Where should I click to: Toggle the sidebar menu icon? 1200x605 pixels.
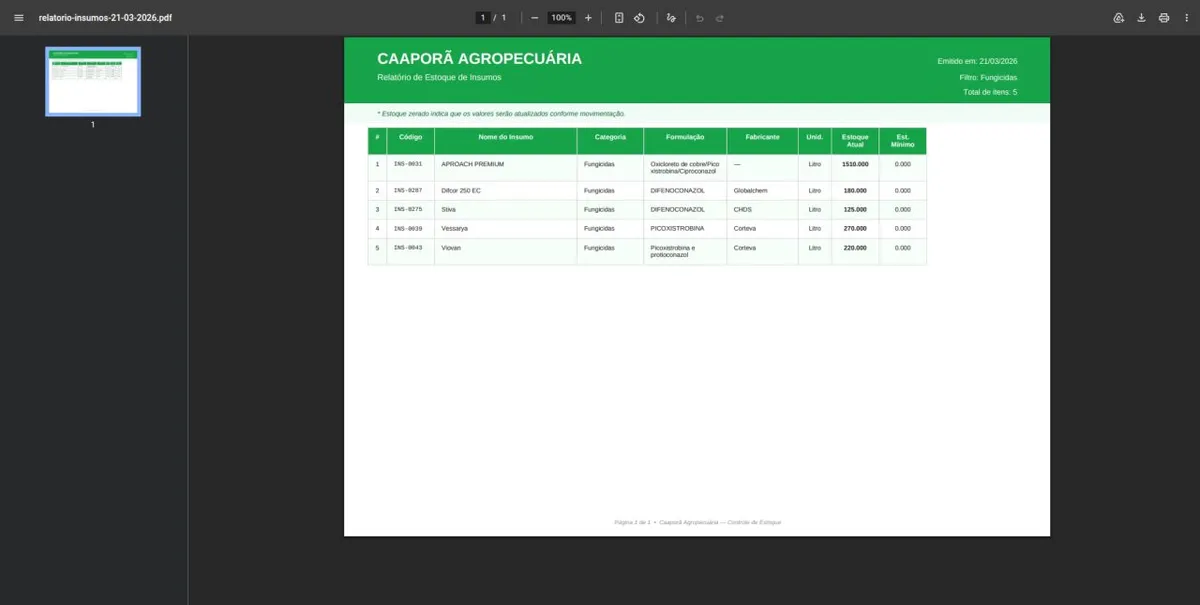18,18
